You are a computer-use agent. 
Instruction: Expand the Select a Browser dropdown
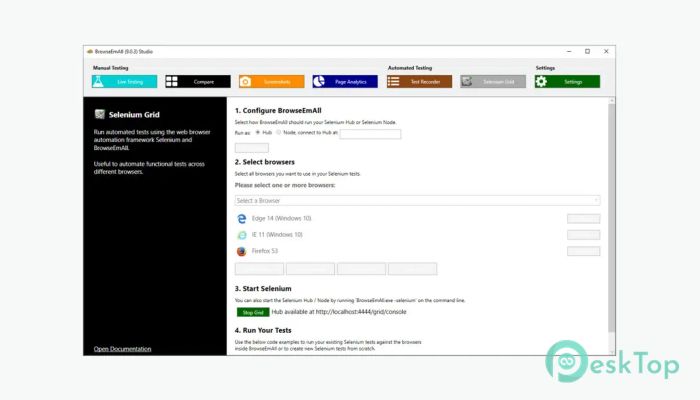pyautogui.click(x=417, y=200)
